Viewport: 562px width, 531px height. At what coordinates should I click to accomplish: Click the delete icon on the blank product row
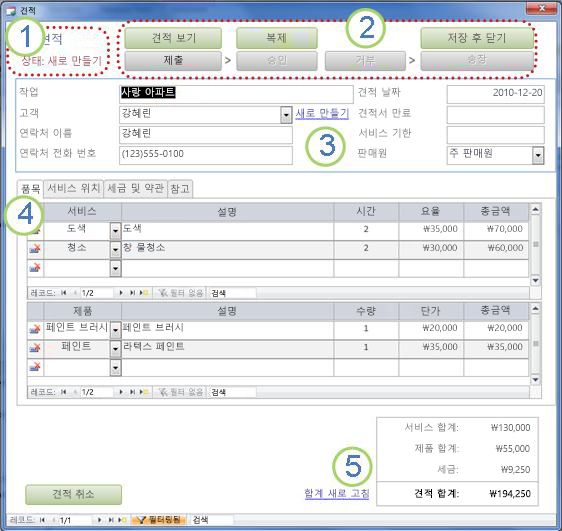pos(35,367)
